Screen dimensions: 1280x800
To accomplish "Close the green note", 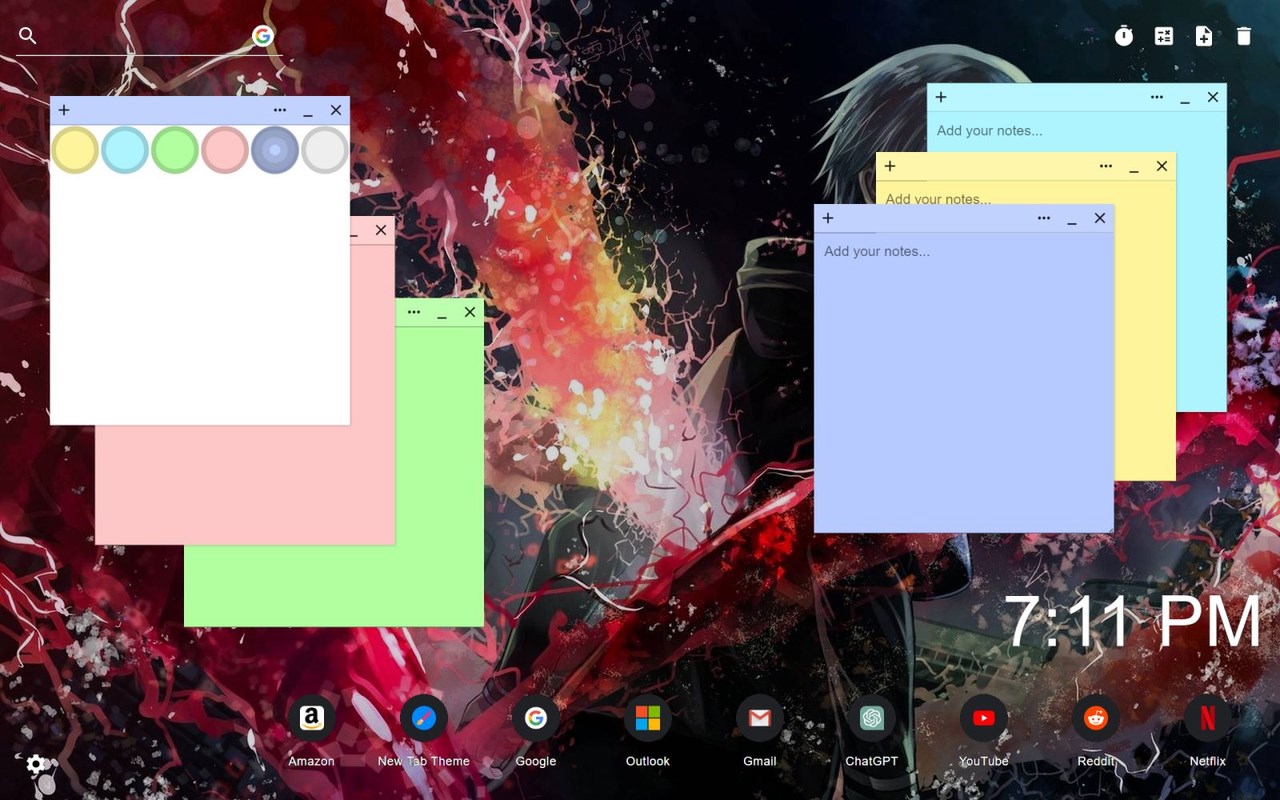I will pos(470,312).
